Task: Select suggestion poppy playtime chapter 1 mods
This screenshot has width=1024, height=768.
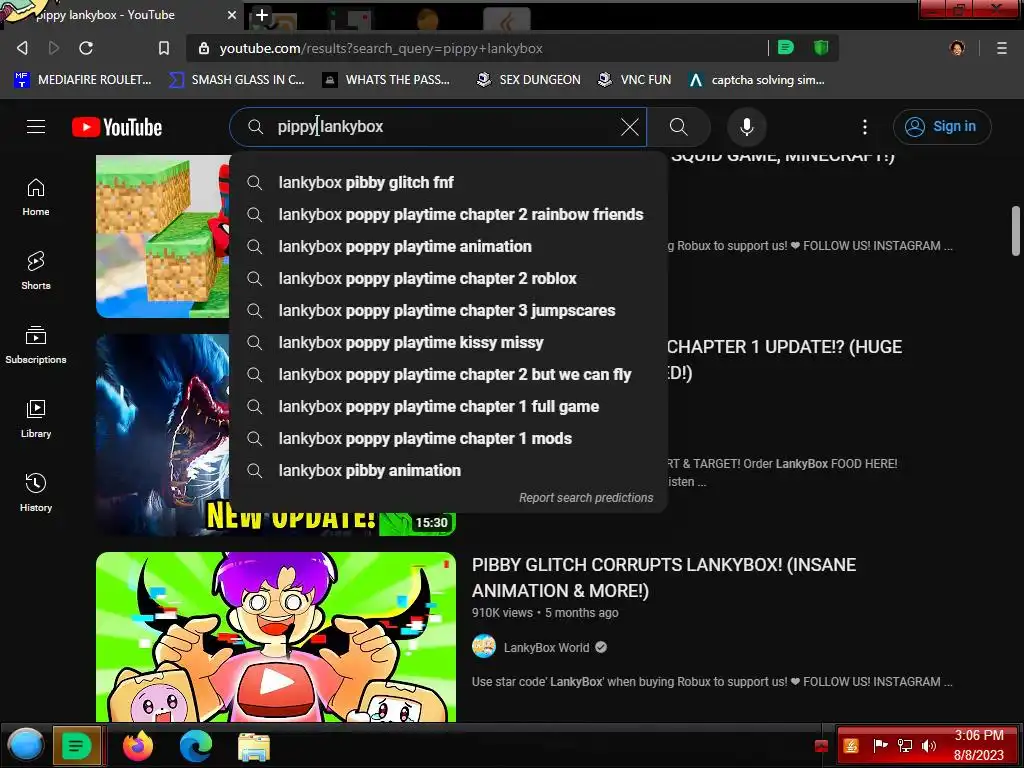Action: tap(448, 438)
